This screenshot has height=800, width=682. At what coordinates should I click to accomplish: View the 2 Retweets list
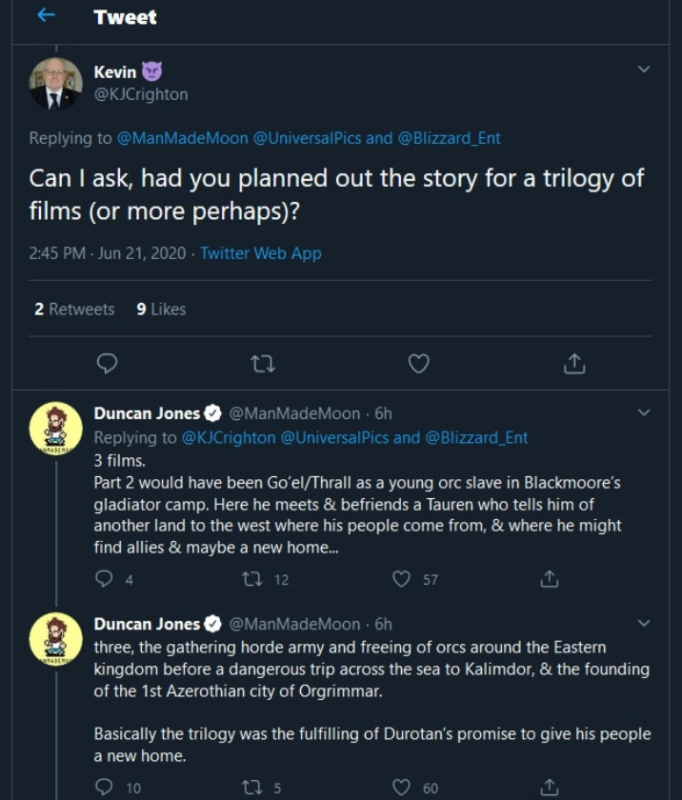74,309
